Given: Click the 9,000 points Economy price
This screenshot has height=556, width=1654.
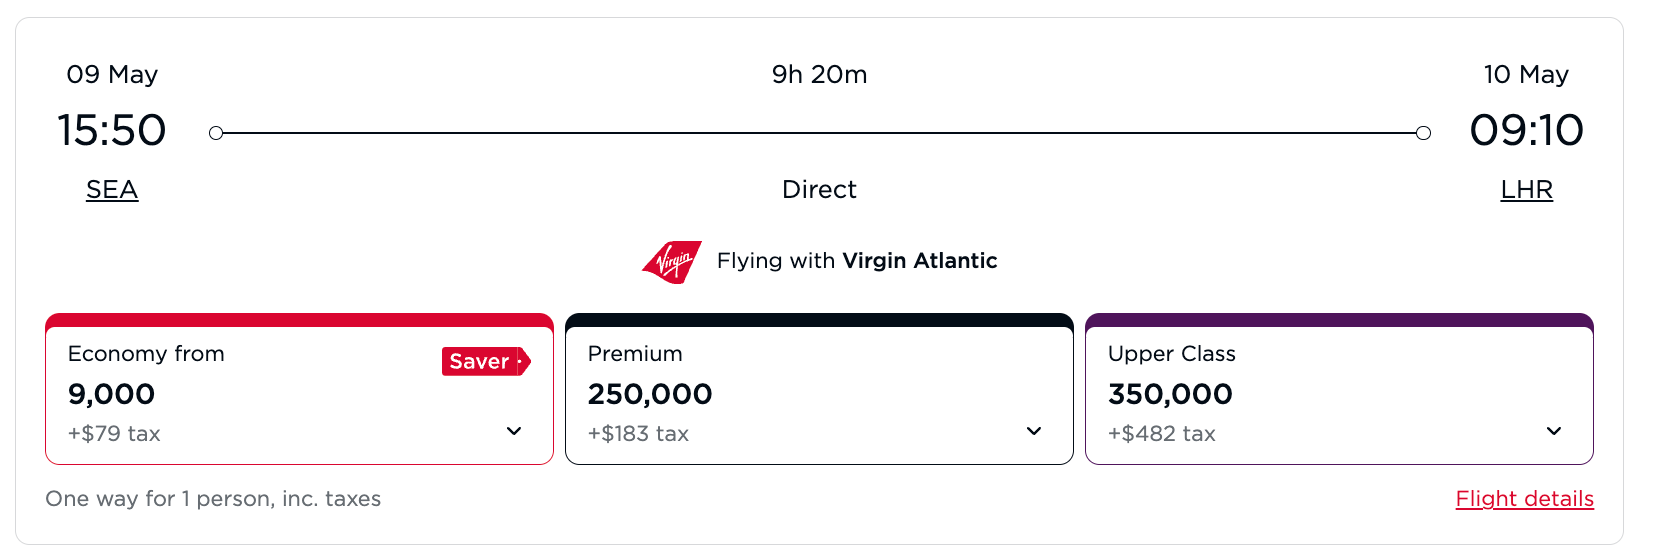Looking at the screenshot, I should point(111,394).
